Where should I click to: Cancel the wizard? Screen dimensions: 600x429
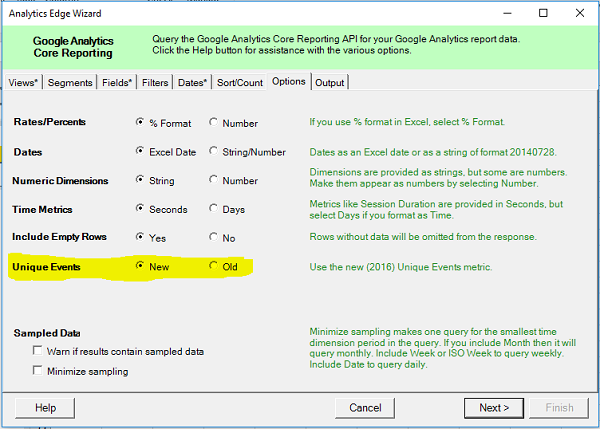365,408
